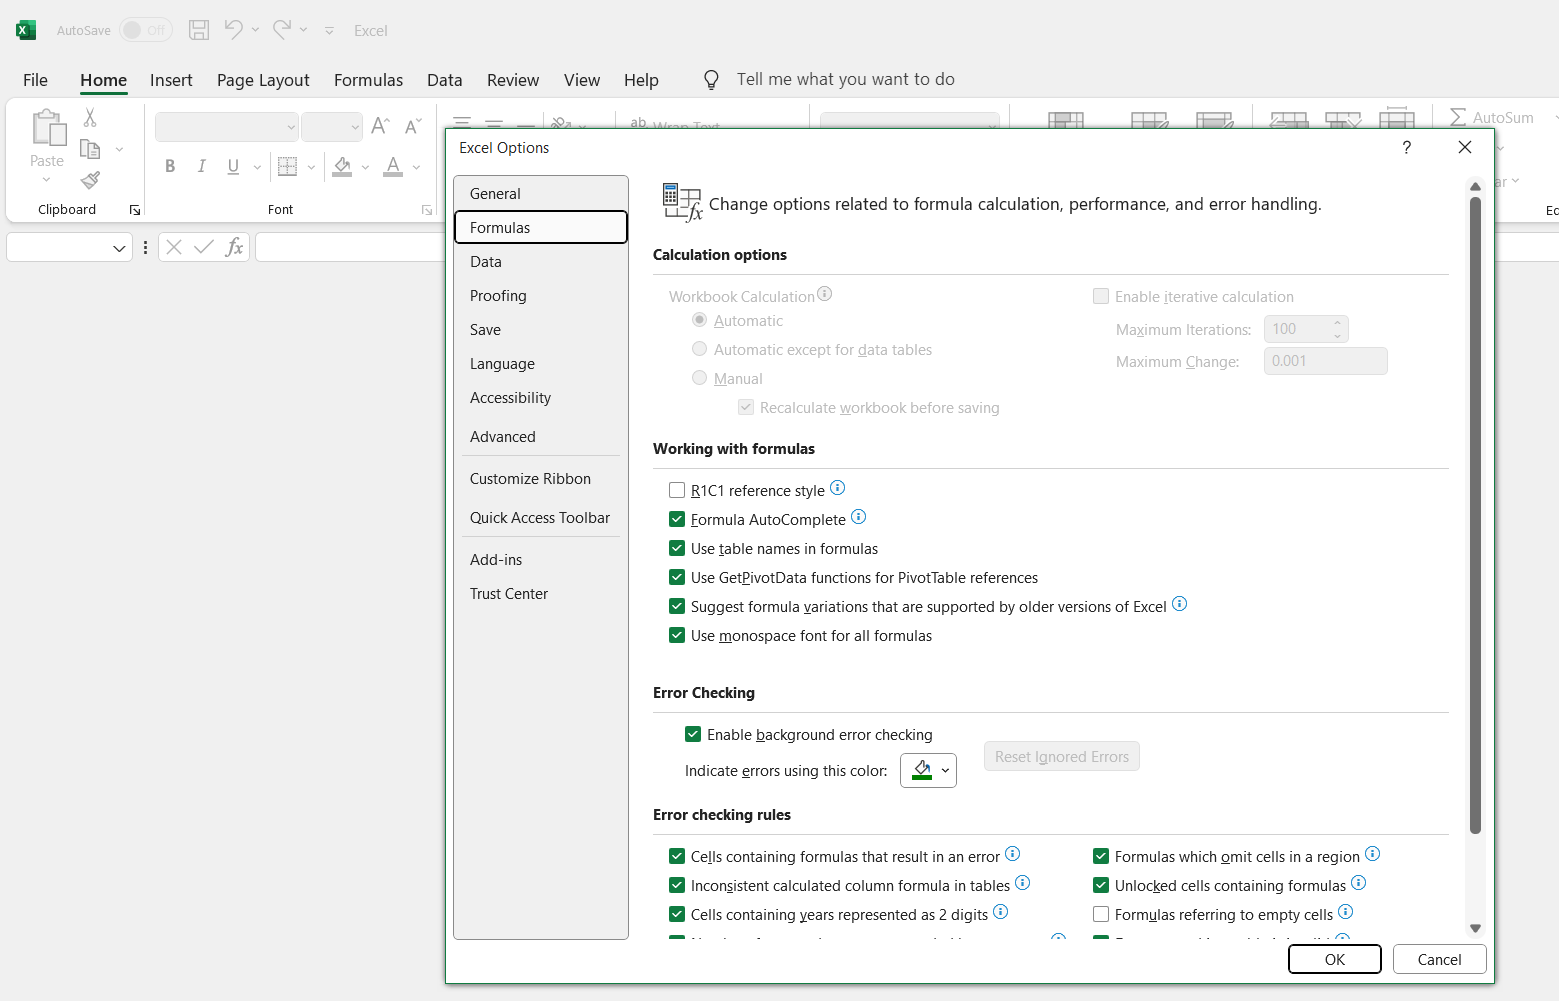Select Proofing in options list

tap(541, 296)
